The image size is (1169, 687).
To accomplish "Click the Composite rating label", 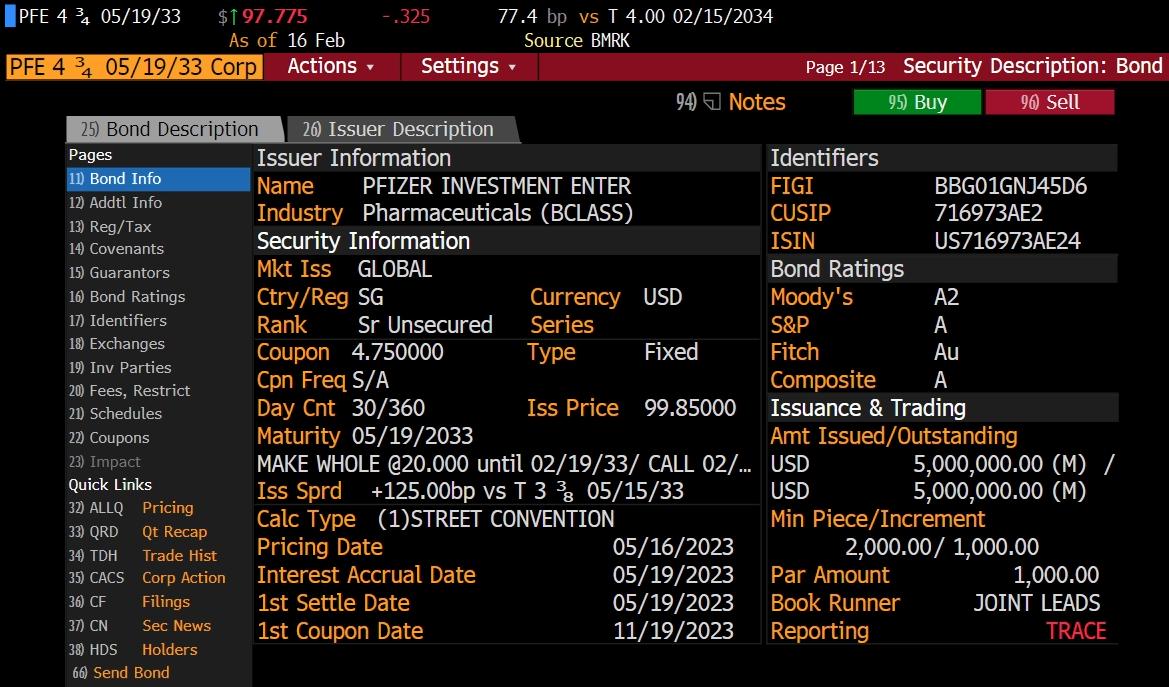I will coord(823,380).
